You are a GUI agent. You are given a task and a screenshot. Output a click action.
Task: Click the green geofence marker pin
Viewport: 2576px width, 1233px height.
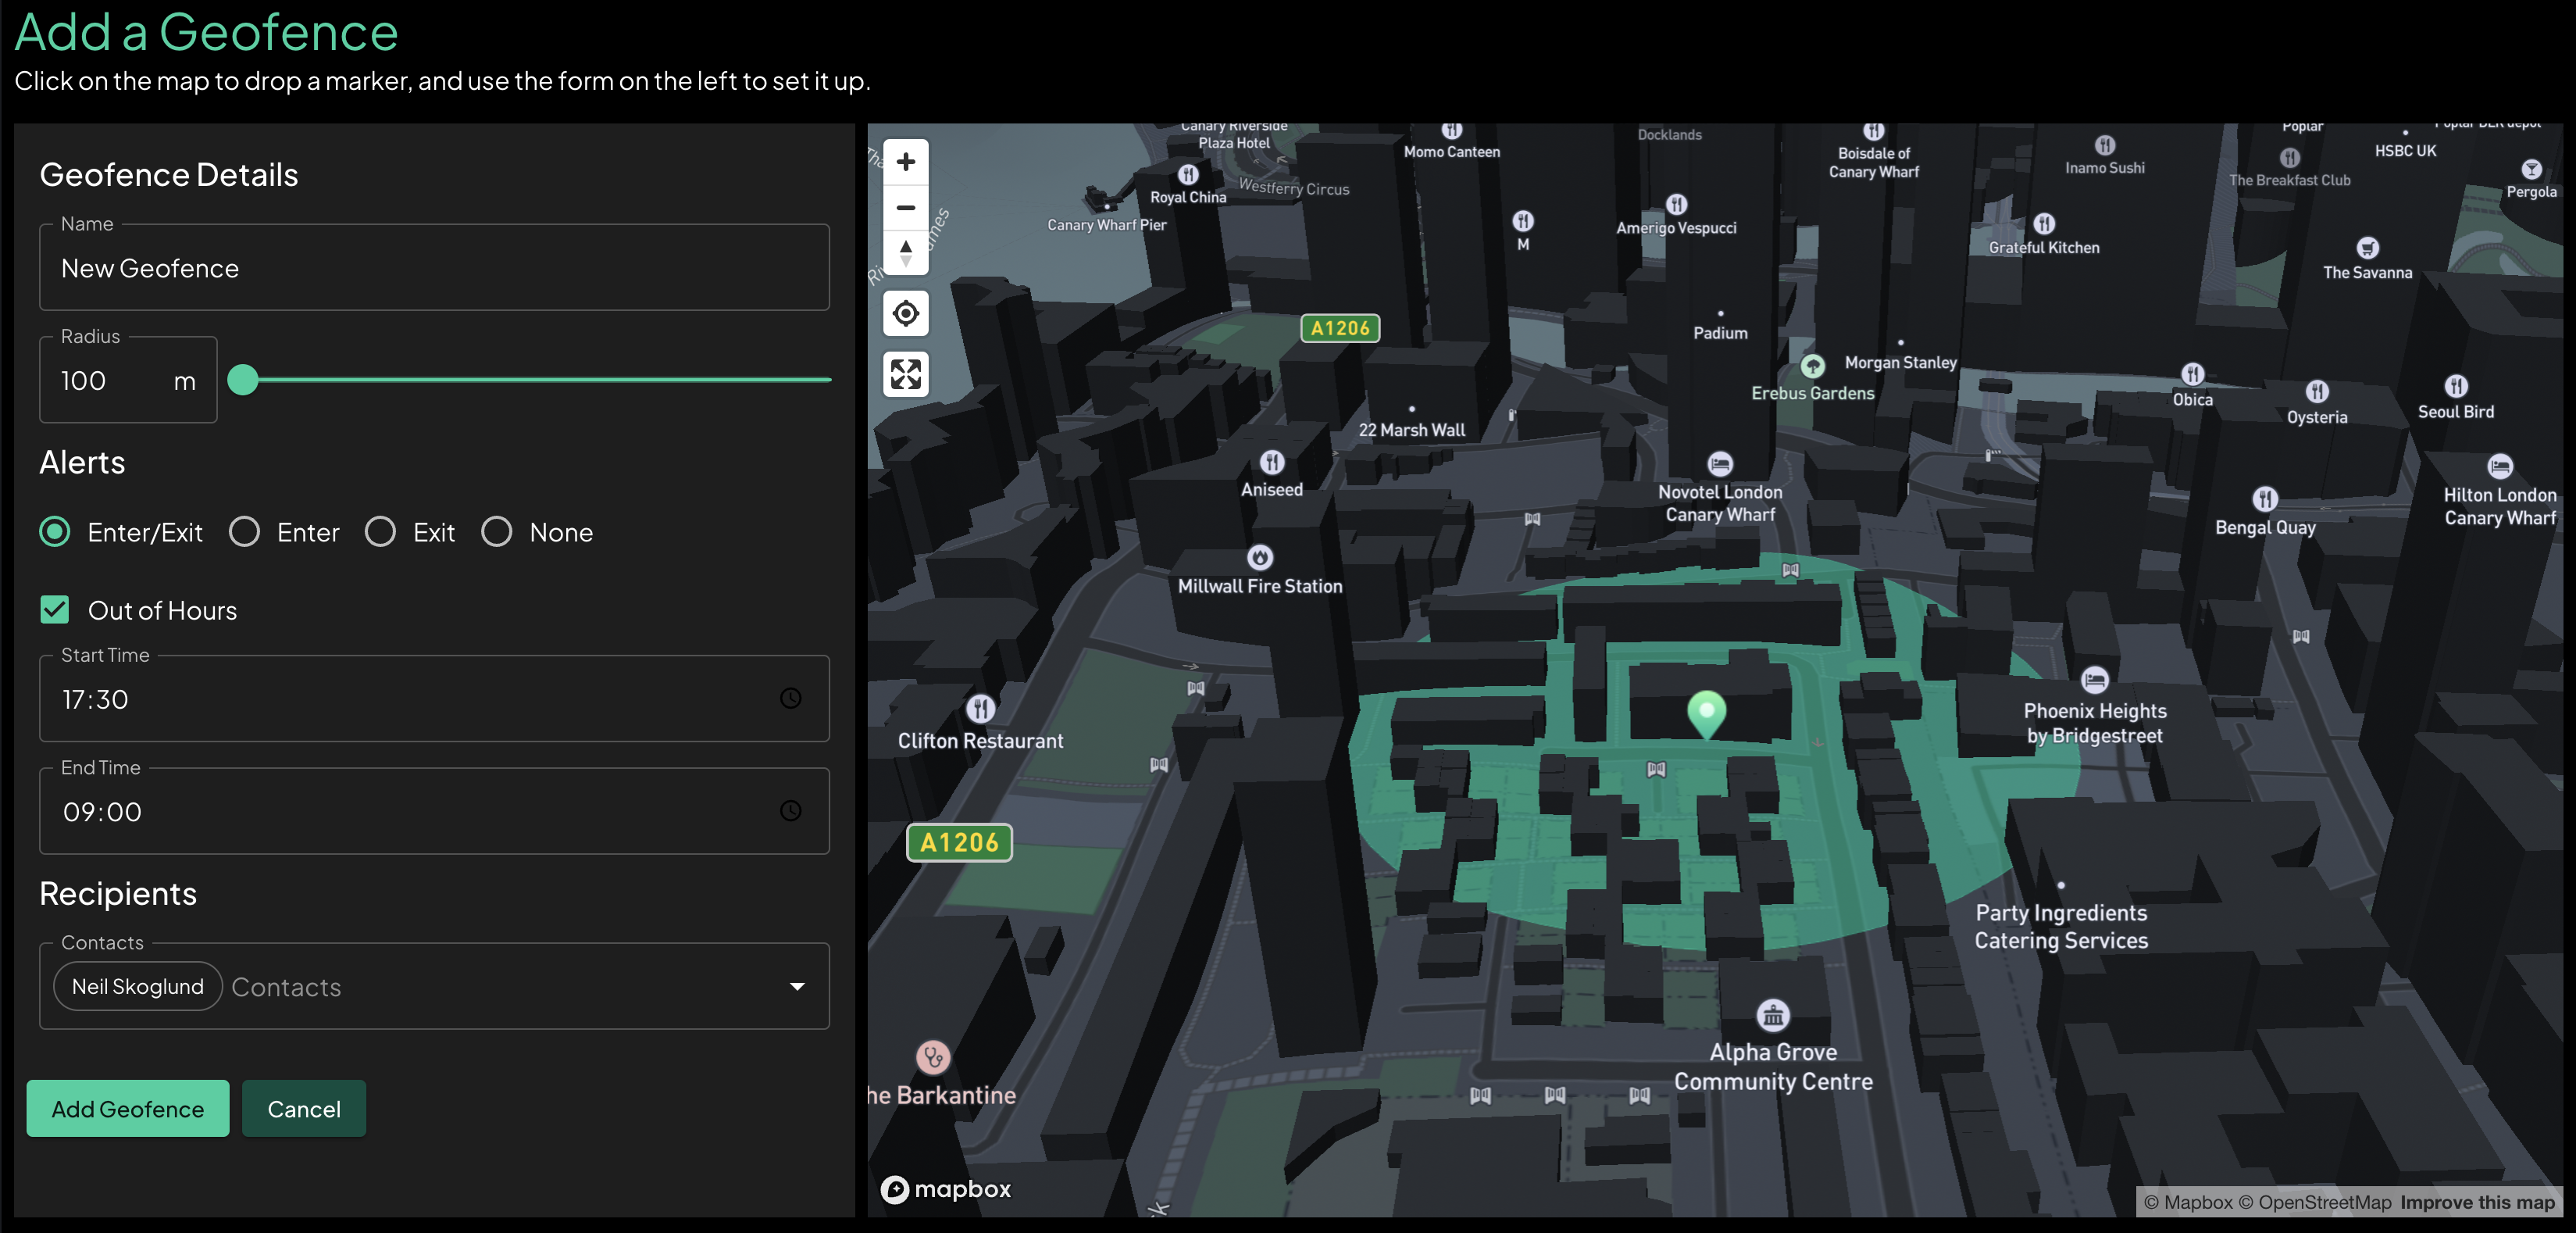click(x=1706, y=712)
